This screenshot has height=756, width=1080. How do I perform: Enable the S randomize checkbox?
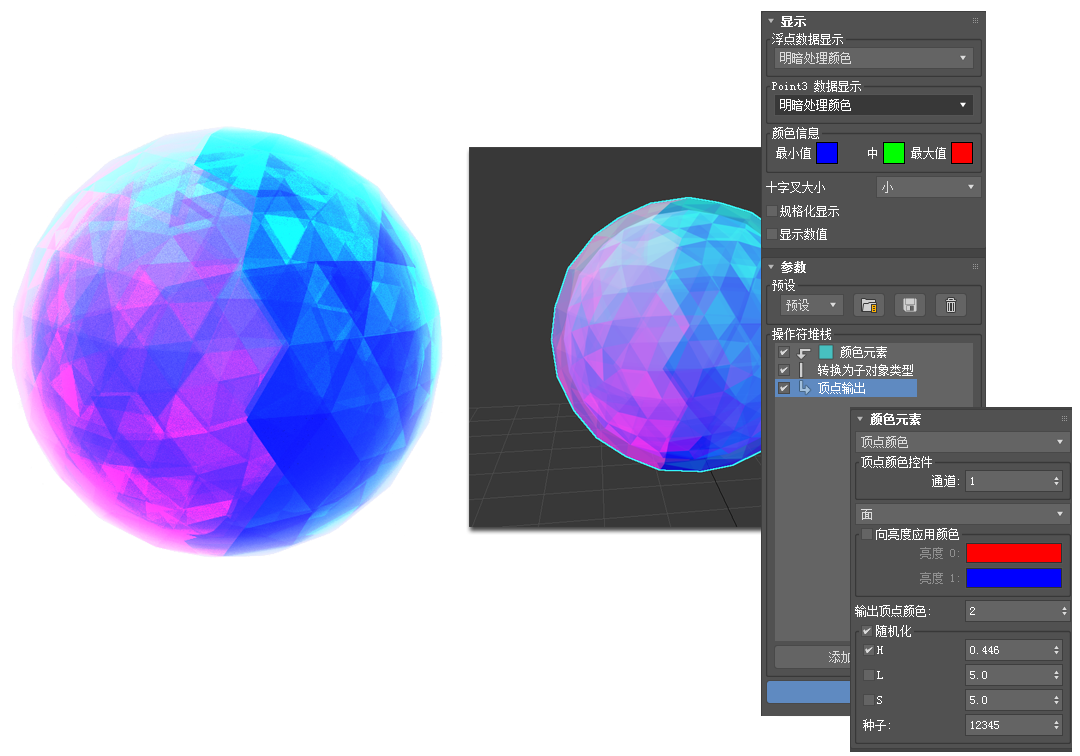click(x=869, y=700)
